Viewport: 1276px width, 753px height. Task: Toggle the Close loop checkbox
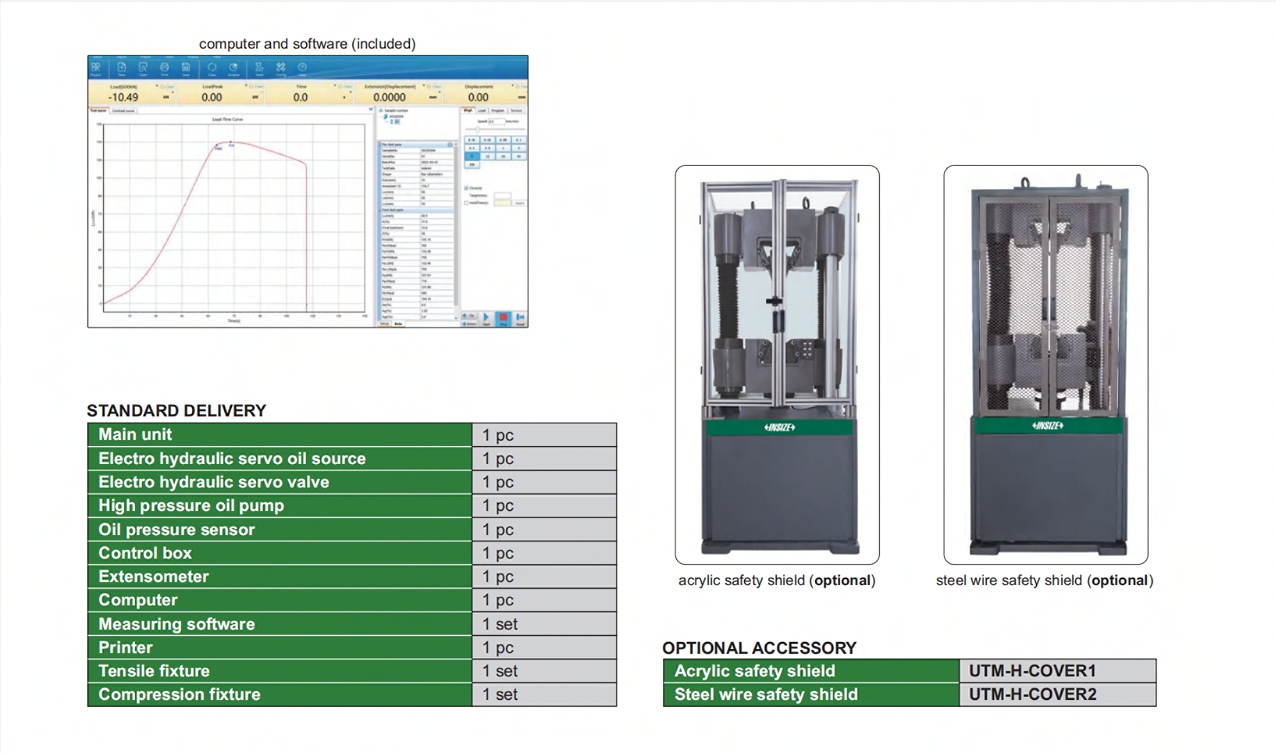coord(467,188)
